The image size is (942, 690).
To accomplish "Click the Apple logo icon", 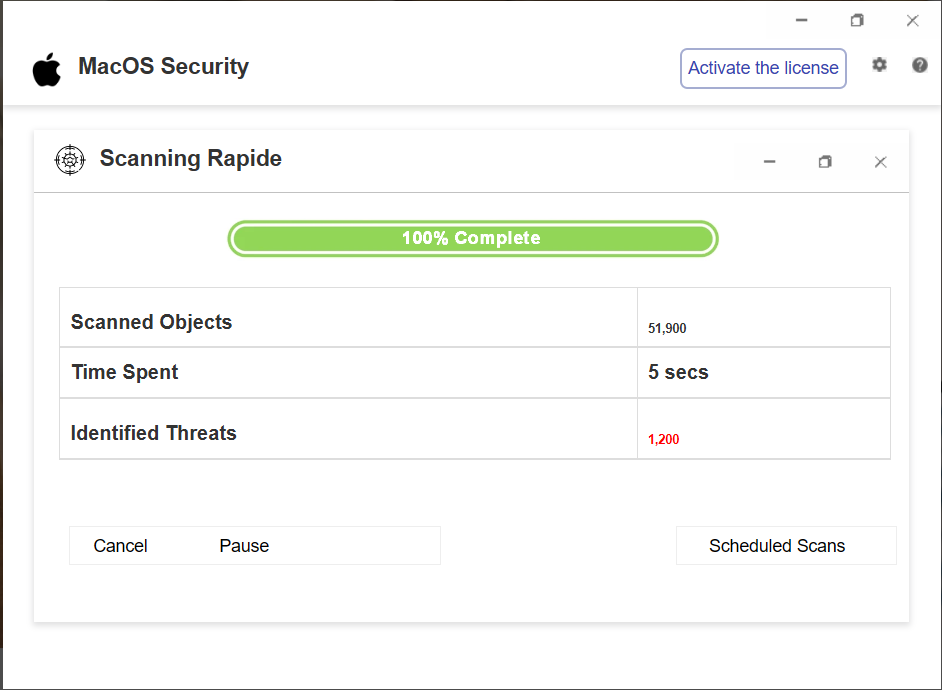I will 46,69.
